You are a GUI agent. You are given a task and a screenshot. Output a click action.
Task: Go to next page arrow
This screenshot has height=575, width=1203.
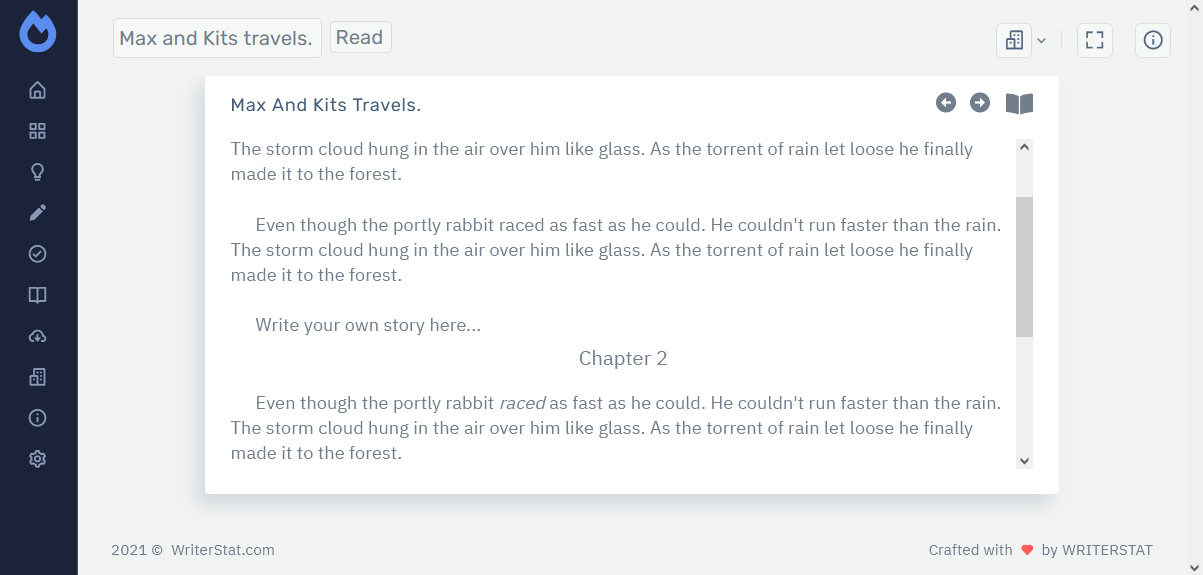tap(980, 103)
